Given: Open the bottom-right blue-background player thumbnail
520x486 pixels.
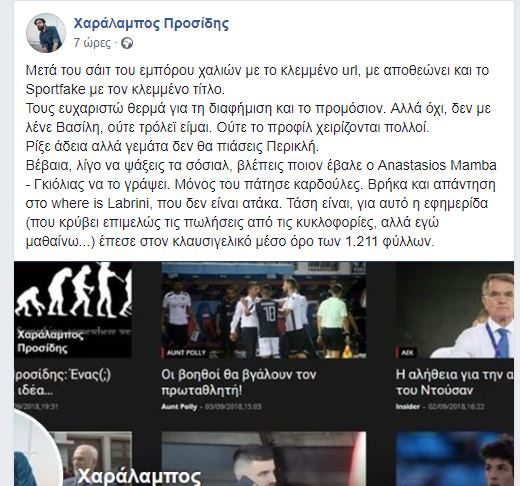Looking at the screenshot, I should click(x=455, y=459).
